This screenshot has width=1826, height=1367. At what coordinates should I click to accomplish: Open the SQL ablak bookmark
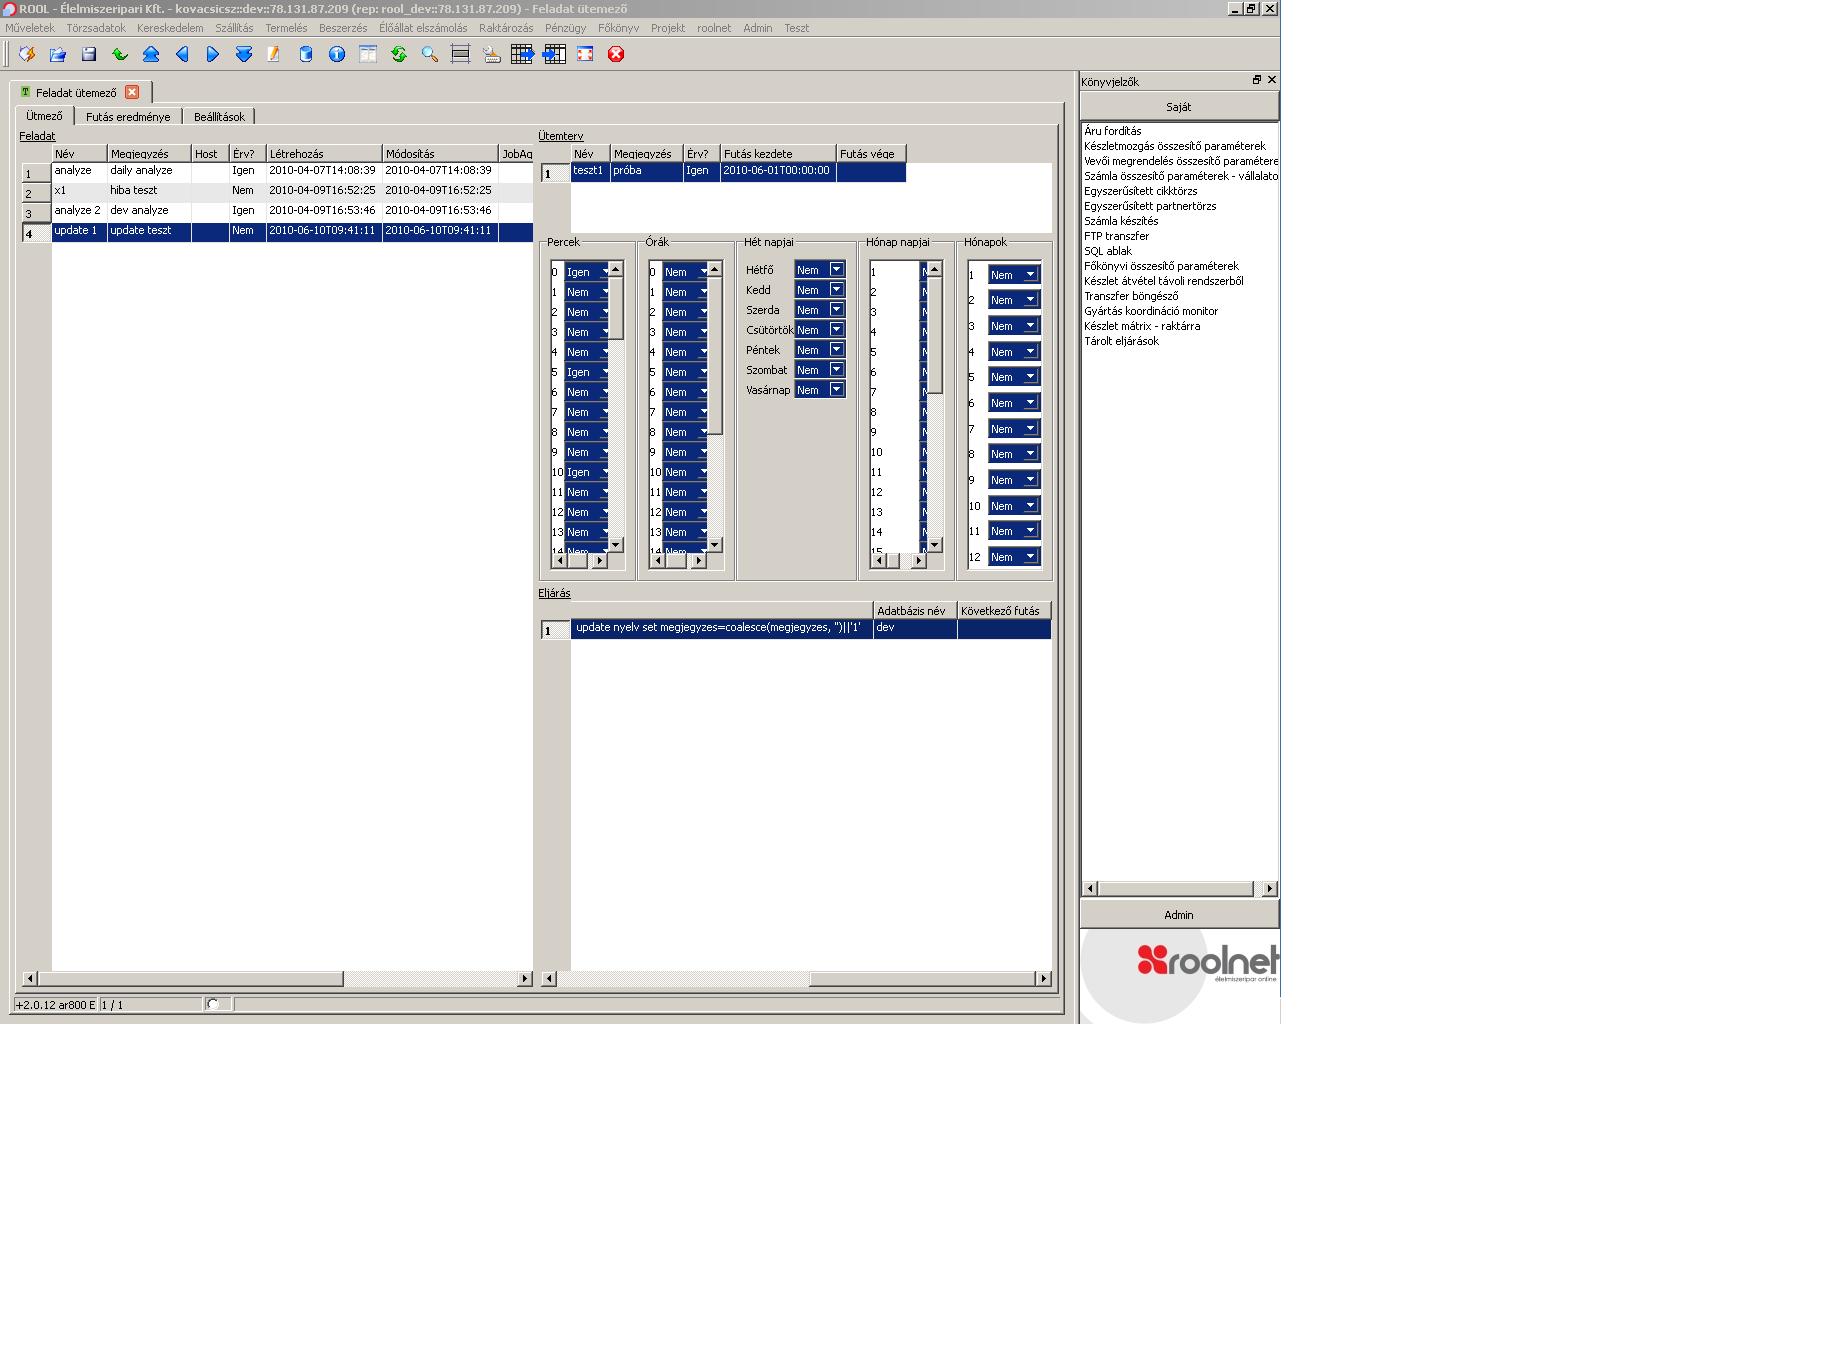coord(1107,251)
